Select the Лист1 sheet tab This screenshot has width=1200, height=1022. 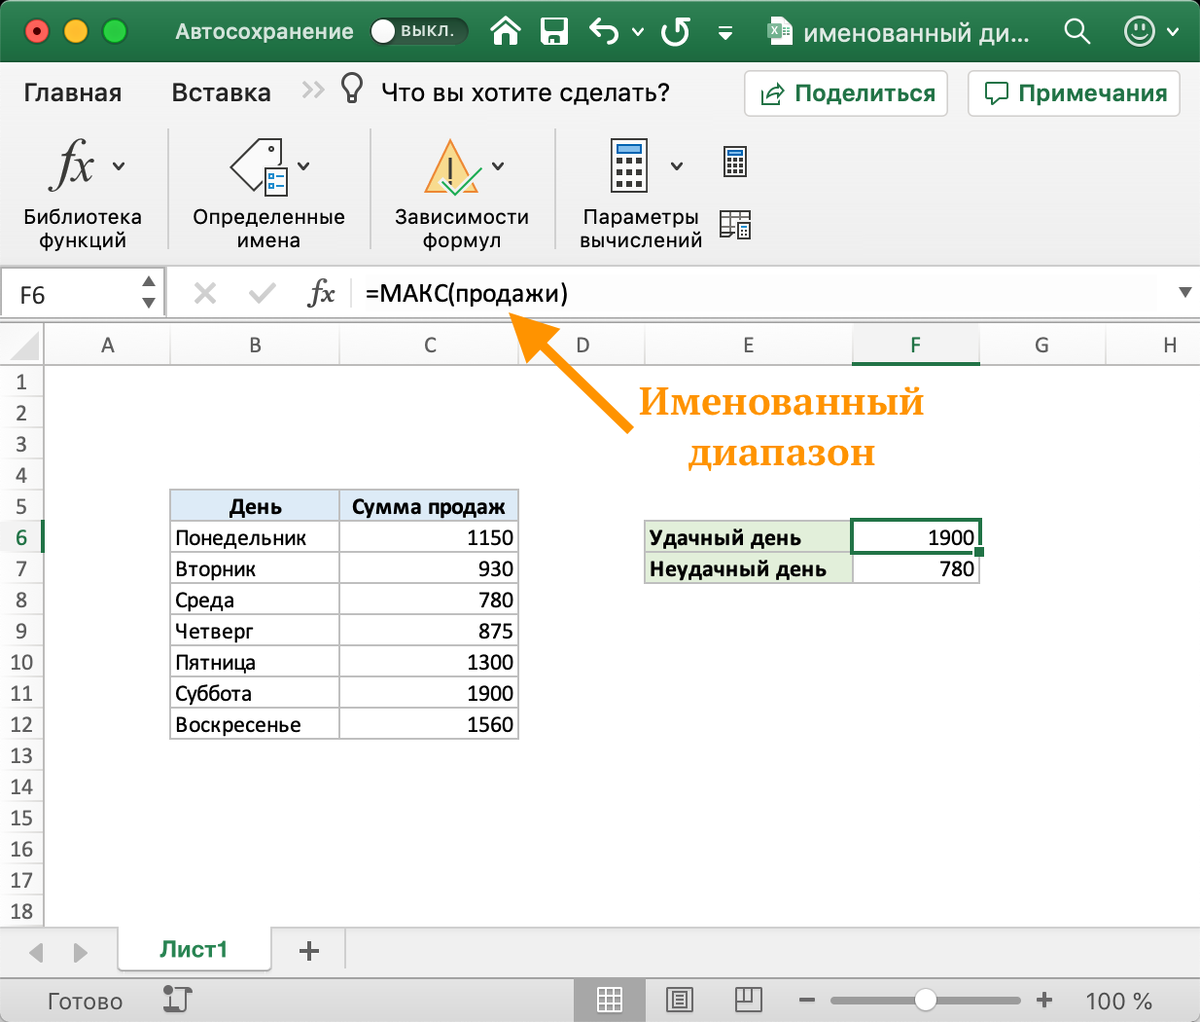click(194, 949)
